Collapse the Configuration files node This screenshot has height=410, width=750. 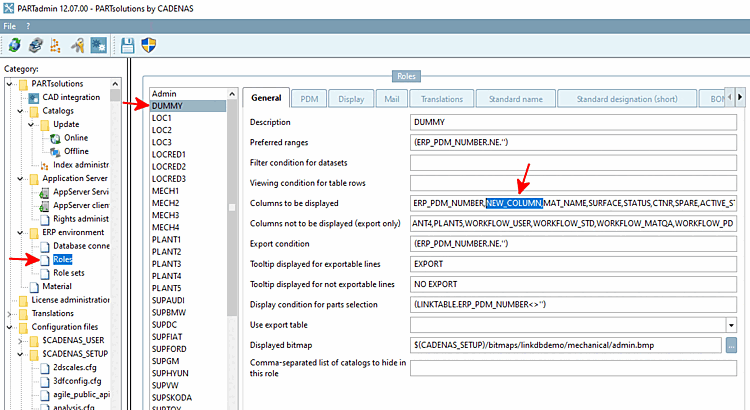point(10,328)
